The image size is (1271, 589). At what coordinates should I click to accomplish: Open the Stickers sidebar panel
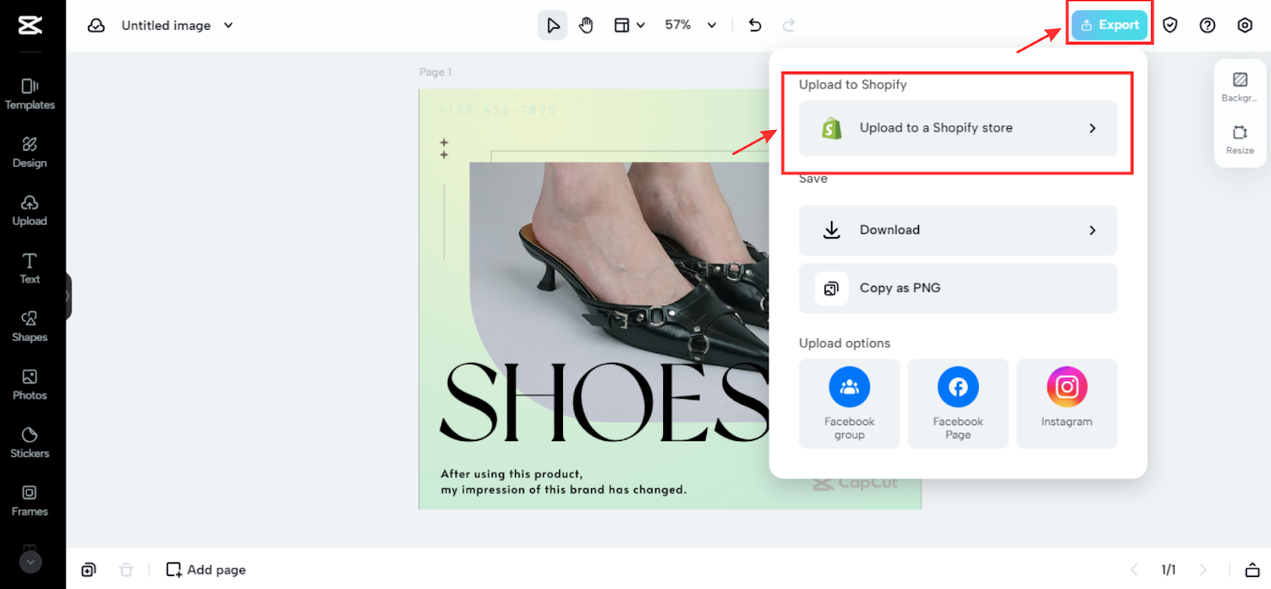coord(30,442)
